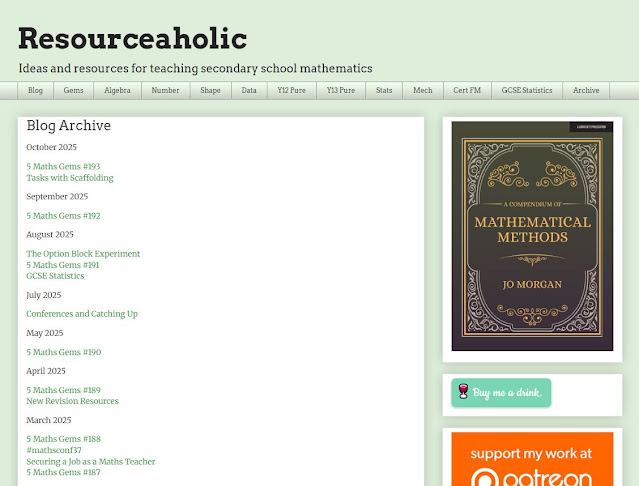Open 5 Maths Gems #193 post
Image resolution: width=639 pixels, height=486 pixels.
[63, 167]
